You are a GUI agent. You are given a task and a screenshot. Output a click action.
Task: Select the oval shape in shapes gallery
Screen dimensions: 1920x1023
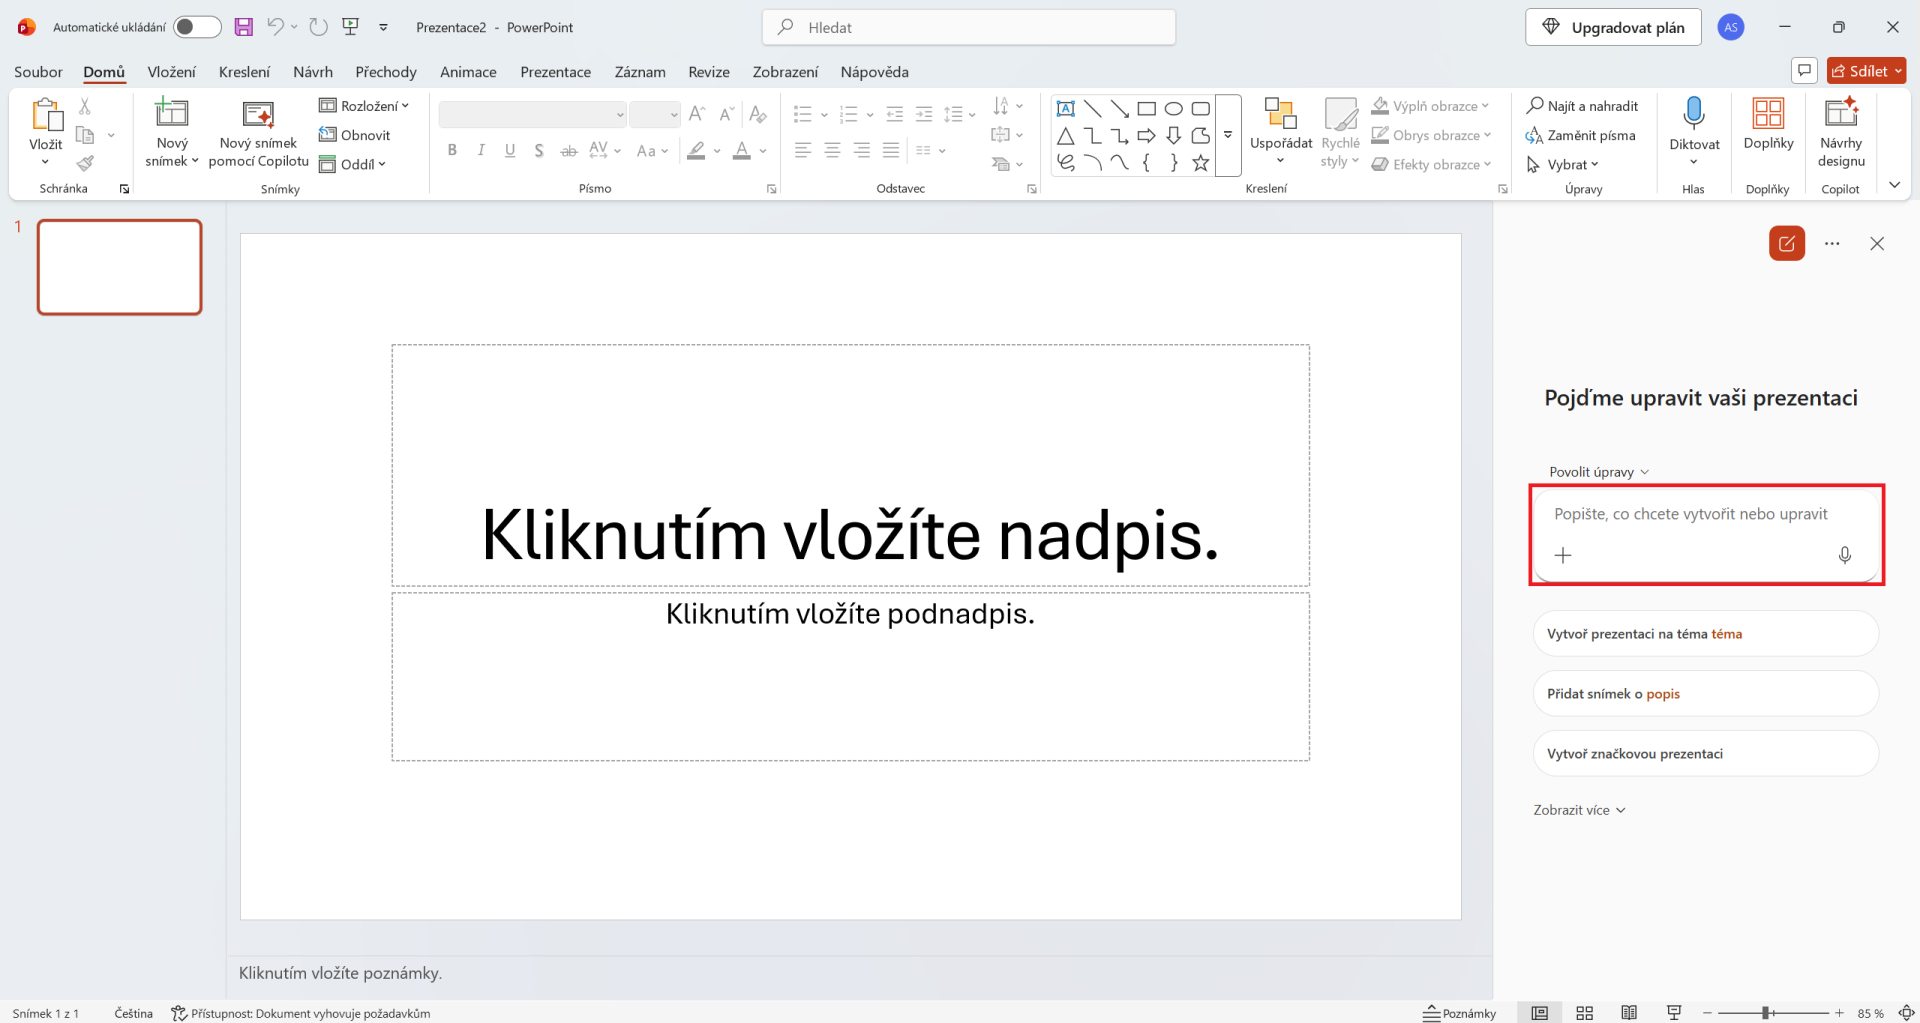pyautogui.click(x=1174, y=109)
